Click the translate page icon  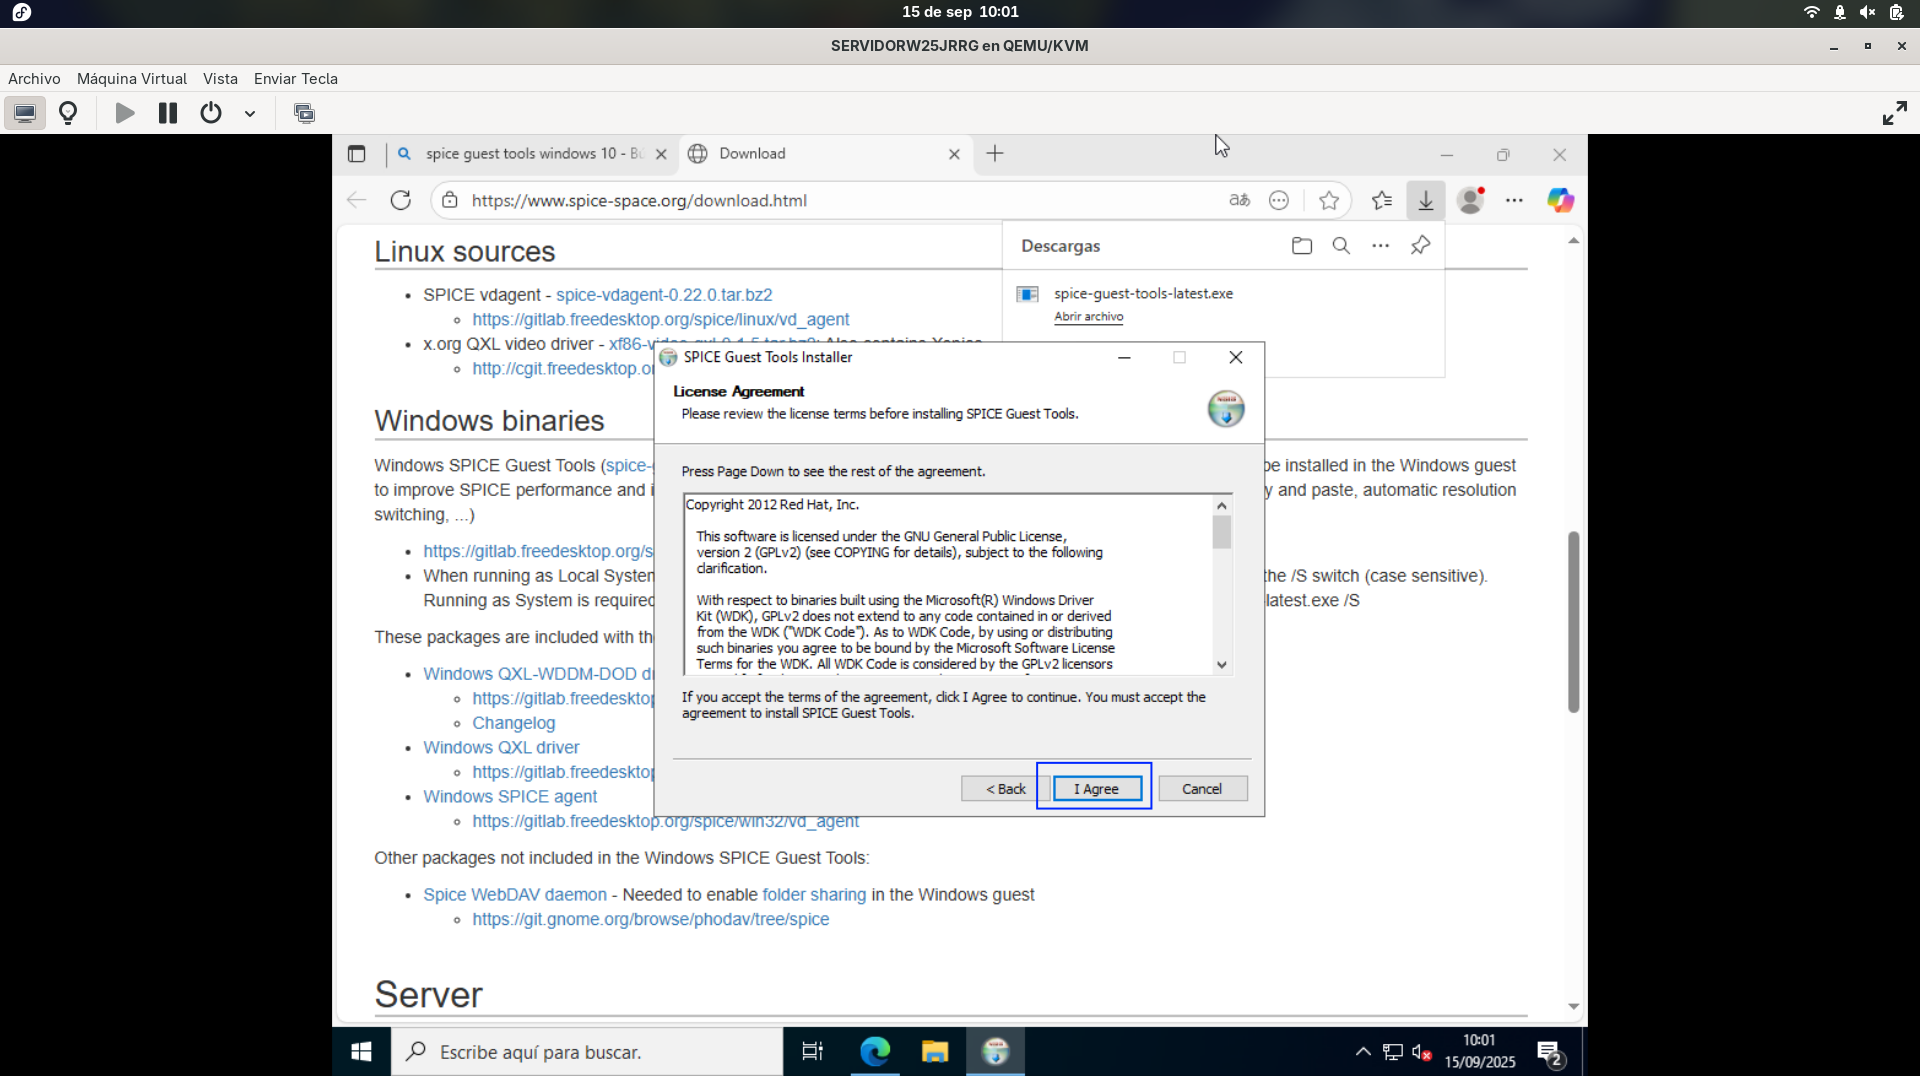pyautogui.click(x=1240, y=200)
